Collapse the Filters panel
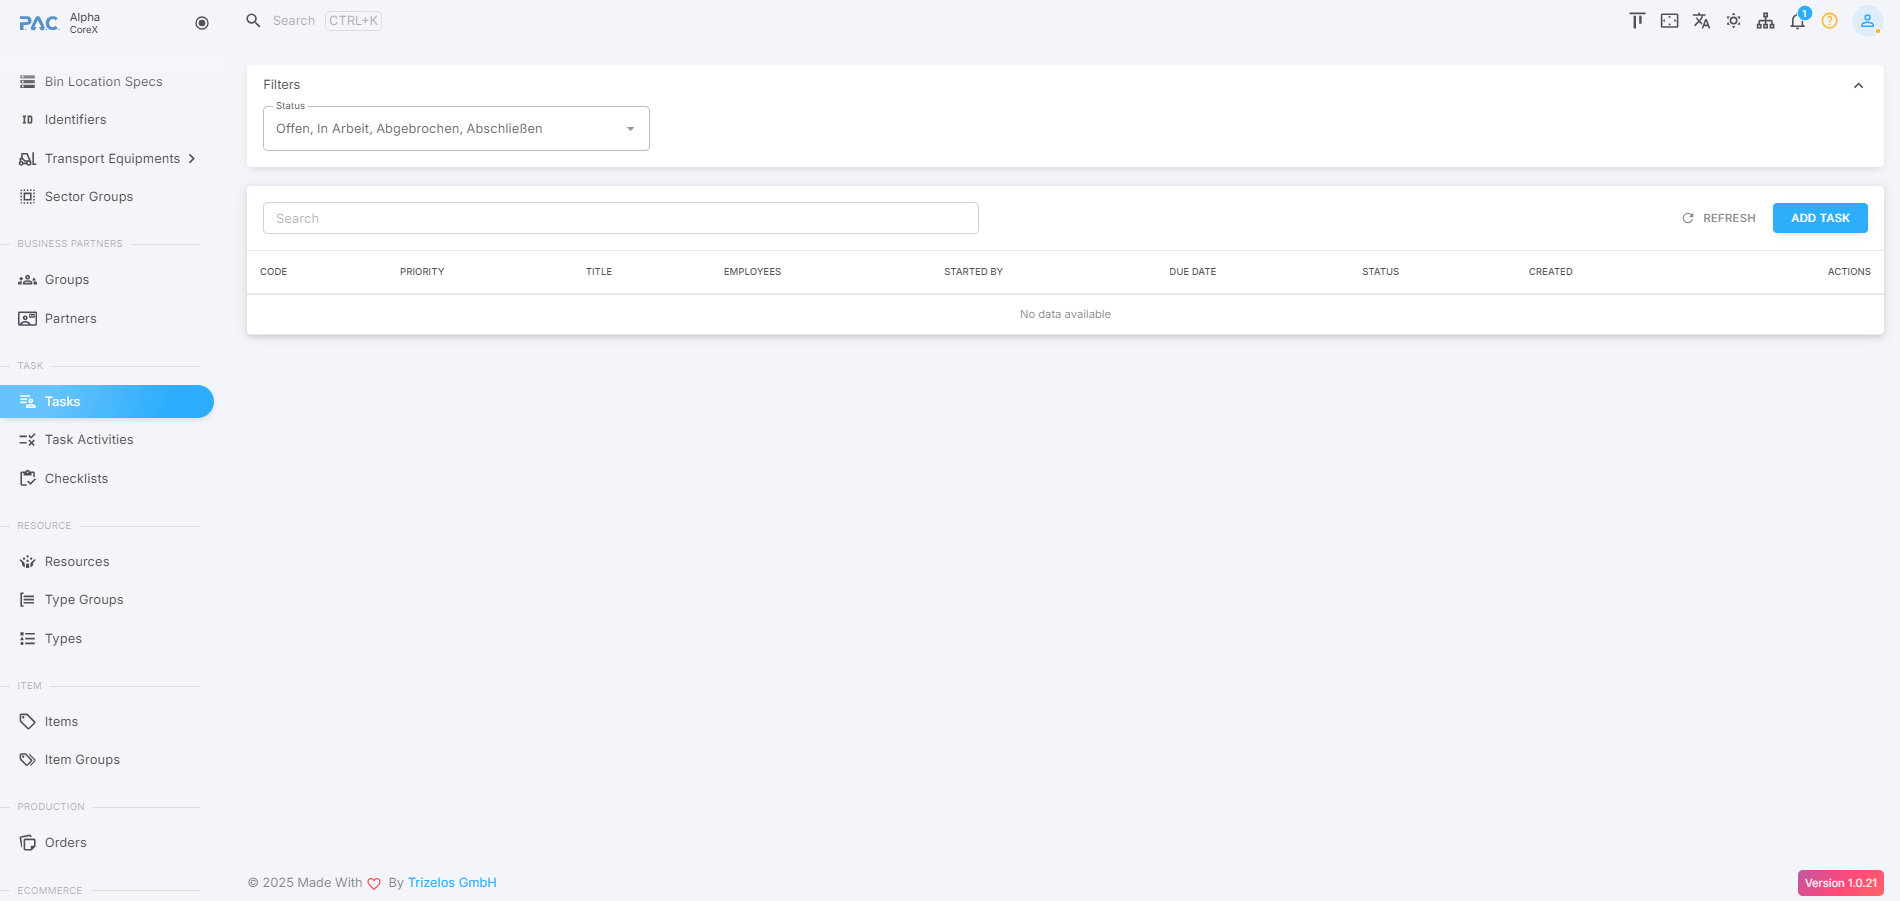 1858,86
